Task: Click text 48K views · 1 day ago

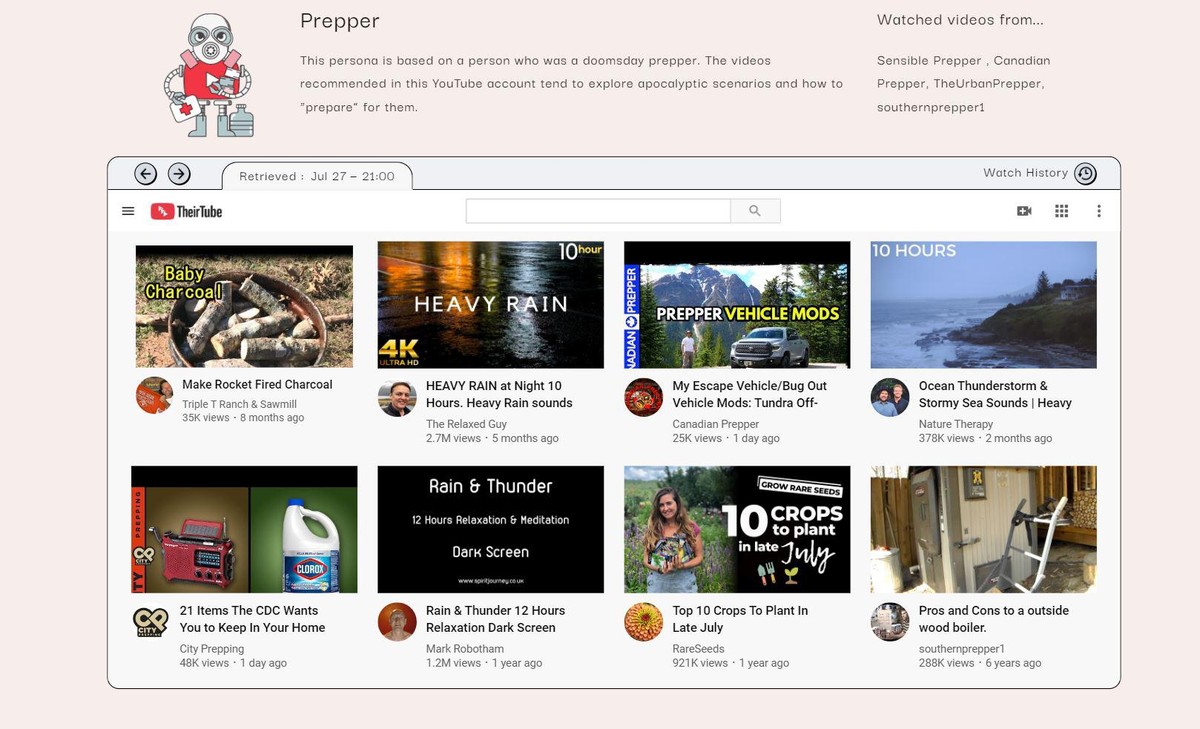Action: [x=233, y=663]
